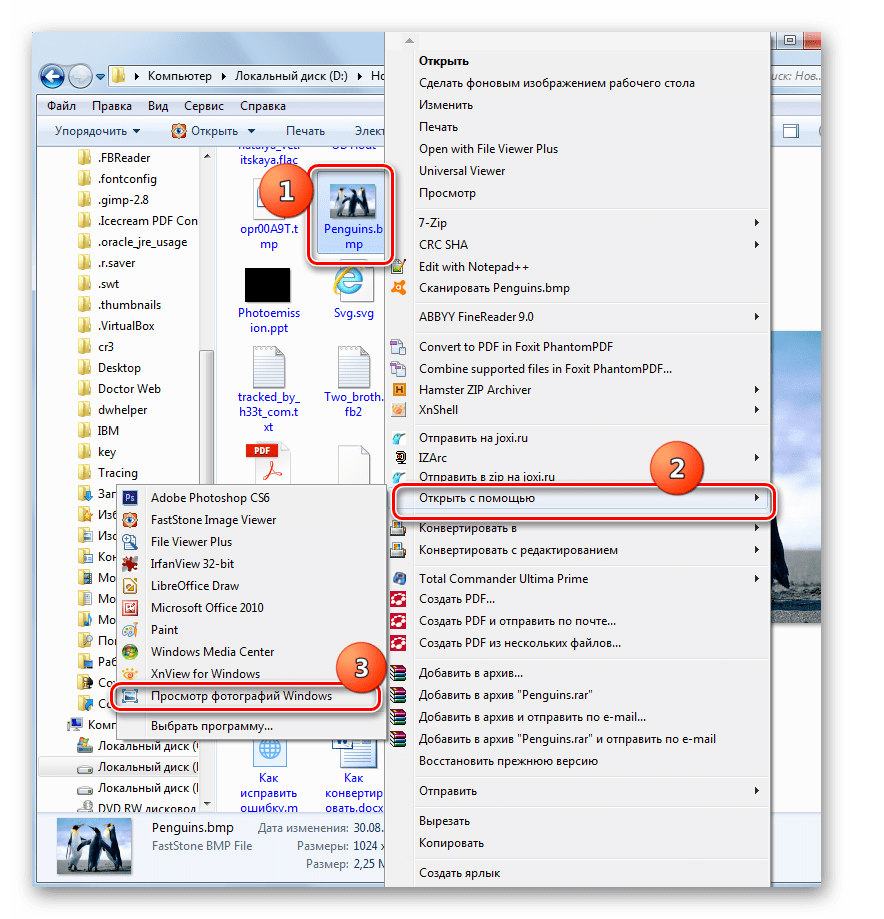The image size is (884, 919).
Task: Click the XnShell icon in context menu
Action: [399, 410]
